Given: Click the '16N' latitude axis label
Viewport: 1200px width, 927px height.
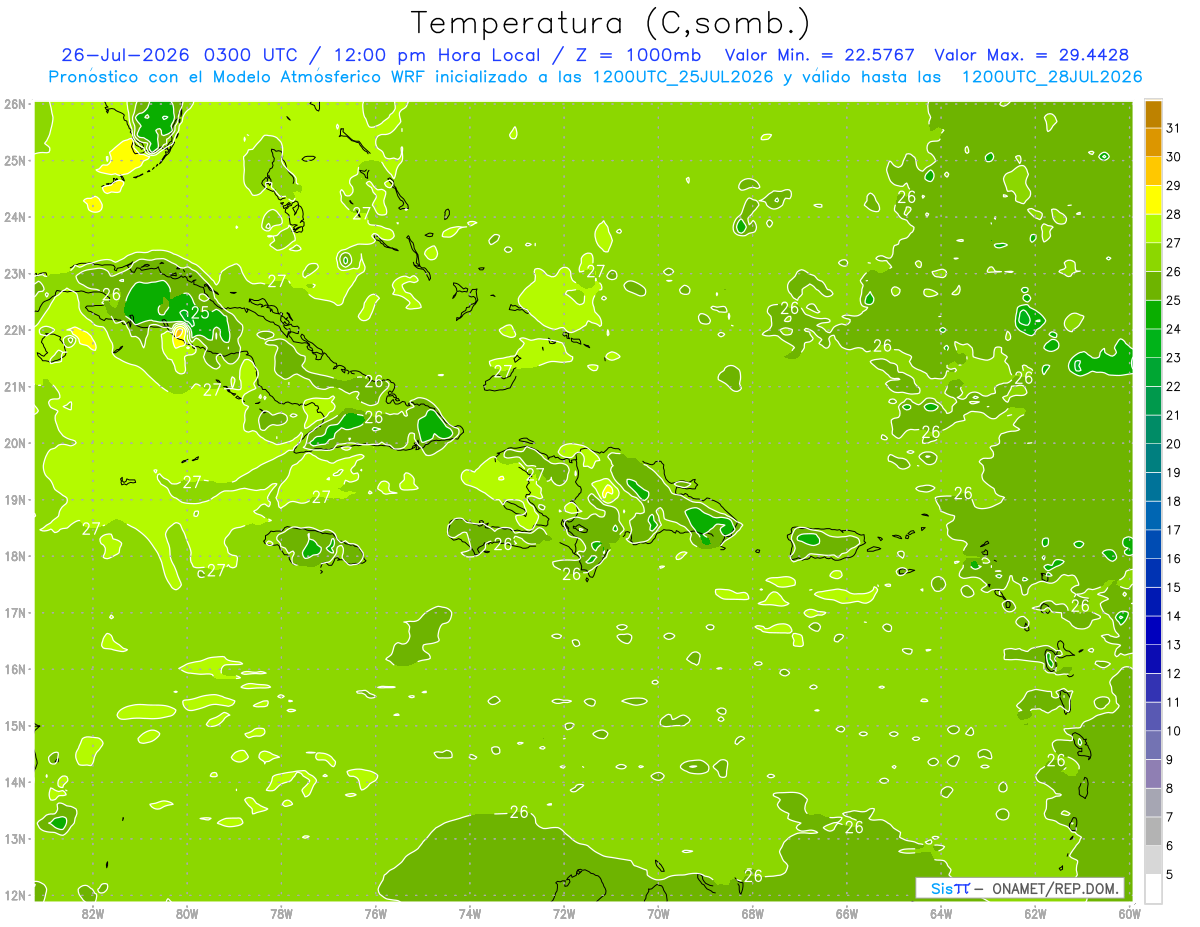Looking at the screenshot, I should tap(14, 669).
